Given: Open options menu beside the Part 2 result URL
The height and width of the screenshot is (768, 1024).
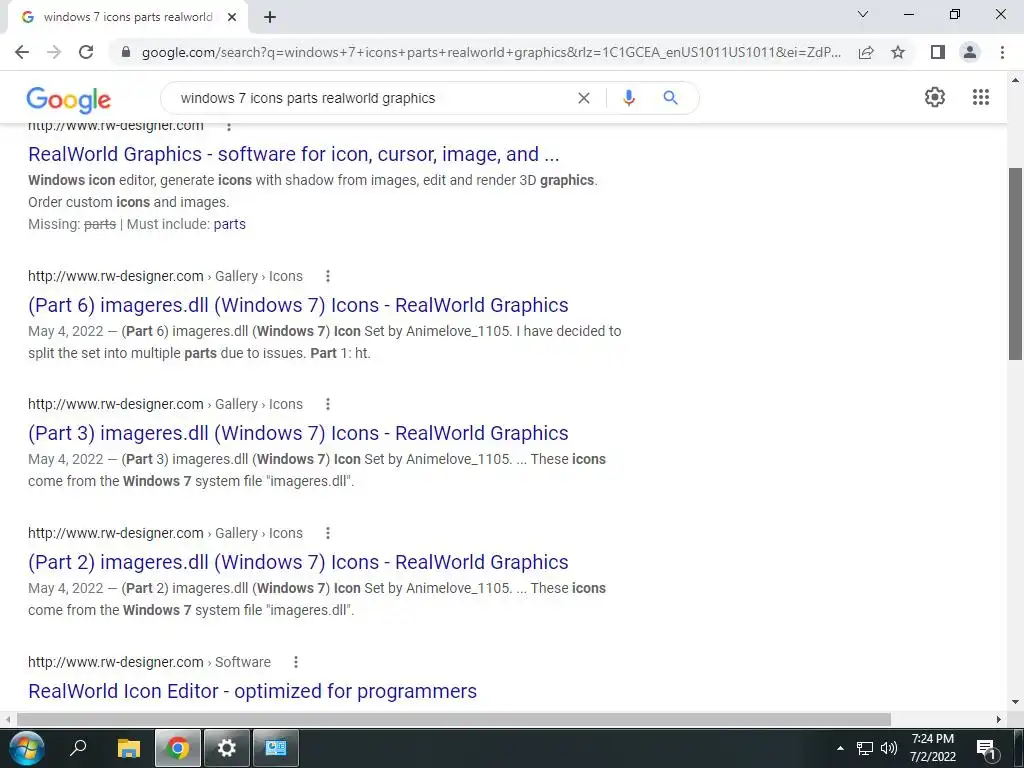Looking at the screenshot, I should 328,533.
